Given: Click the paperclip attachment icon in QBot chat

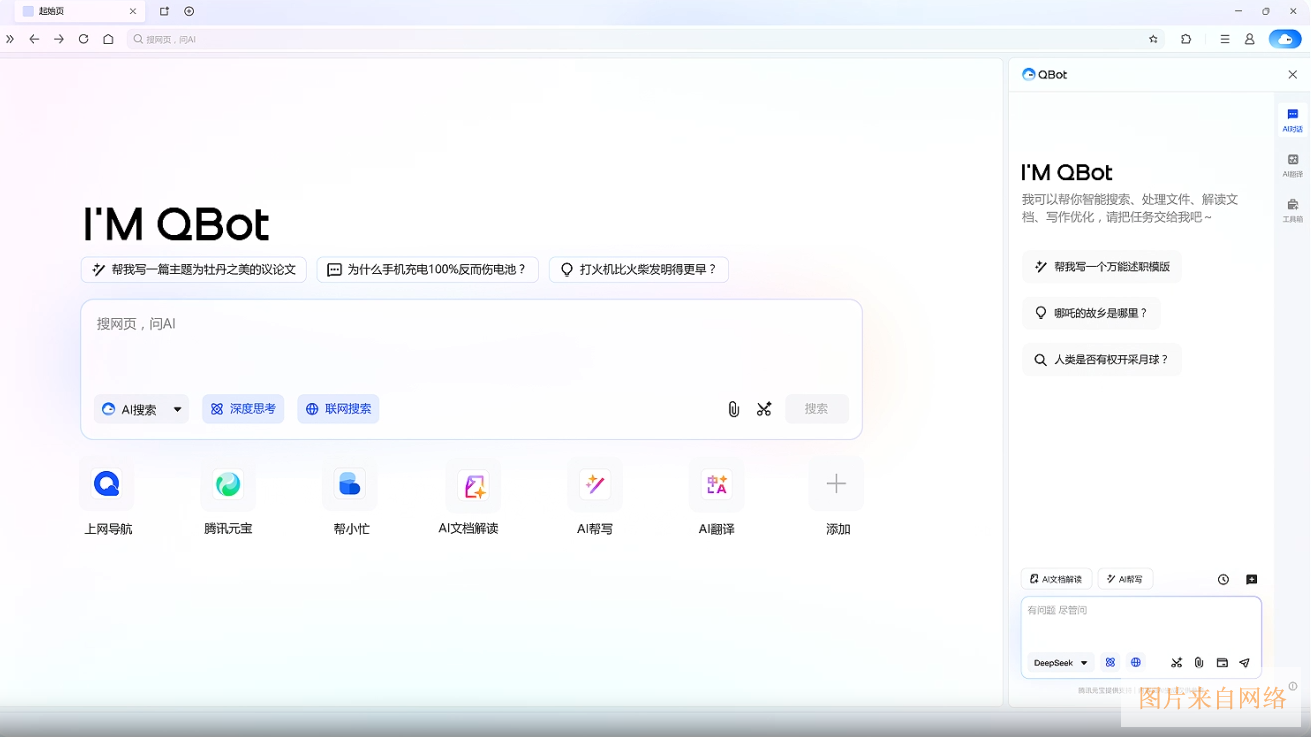Looking at the screenshot, I should pyautogui.click(x=1199, y=662).
